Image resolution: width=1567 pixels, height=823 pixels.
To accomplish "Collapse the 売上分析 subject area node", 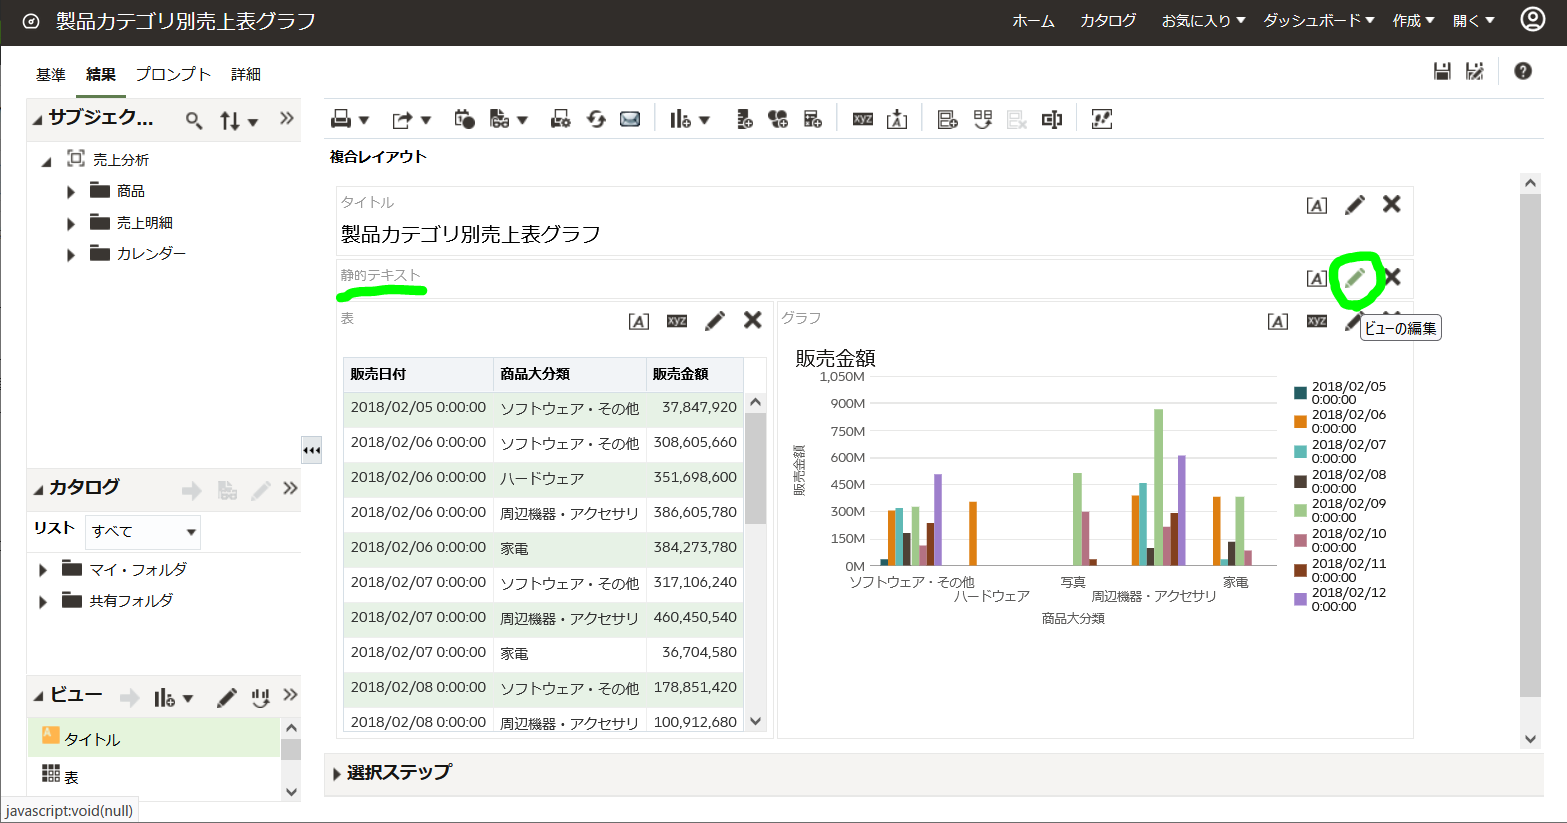I will 46,161.
